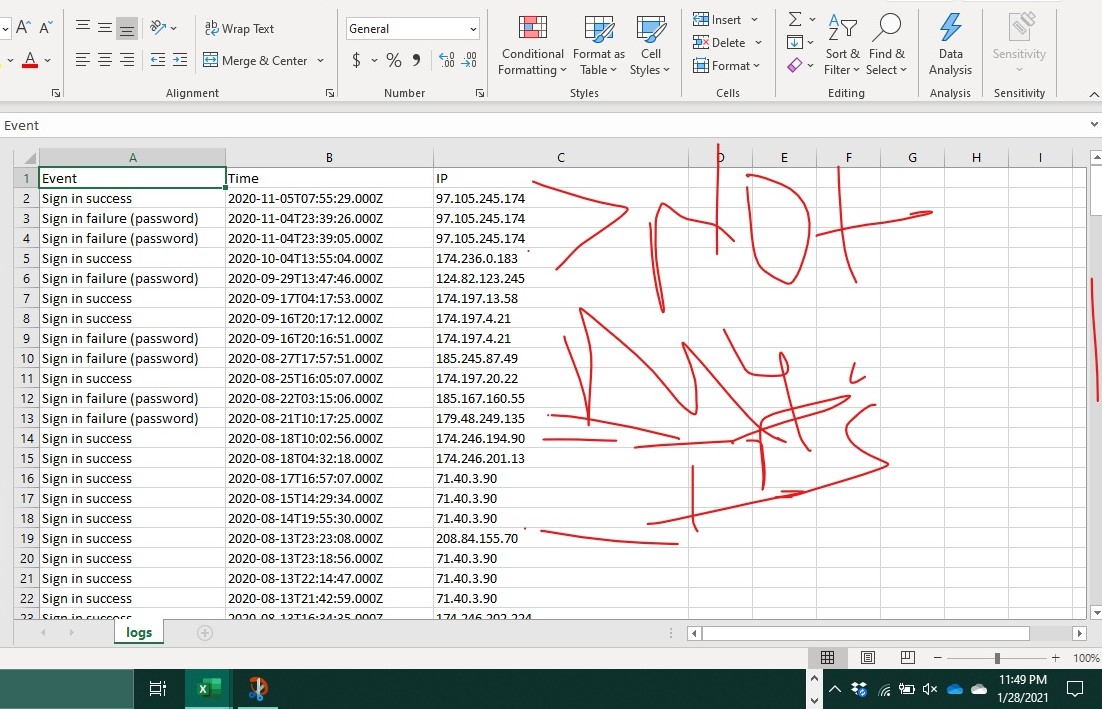The width and height of the screenshot is (1102, 709).
Task: Click the Clear eraser icon
Action: pos(795,66)
